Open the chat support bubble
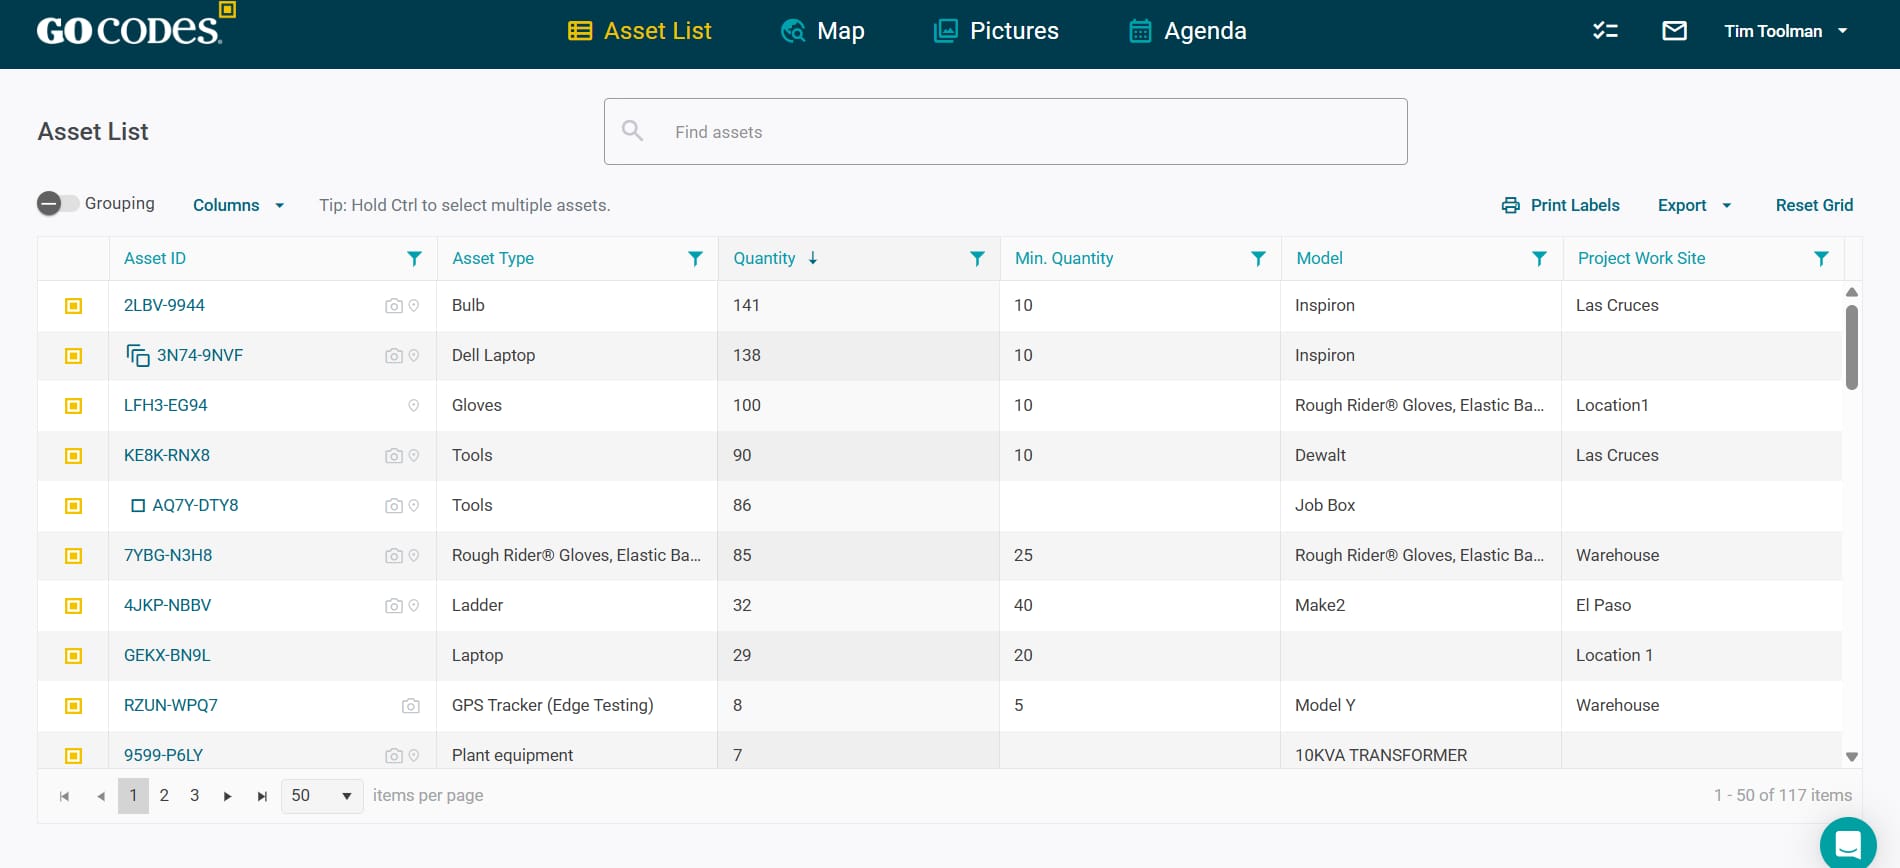 tap(1847, 843)
